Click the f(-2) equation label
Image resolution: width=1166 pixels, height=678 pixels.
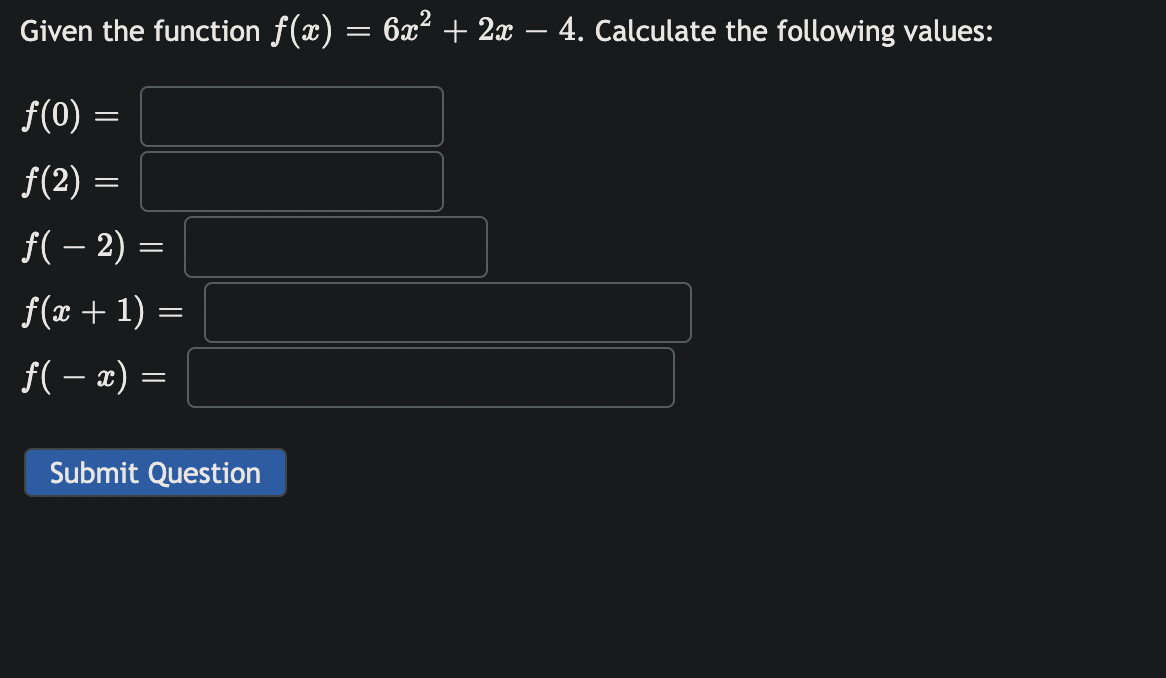point(90,246)
